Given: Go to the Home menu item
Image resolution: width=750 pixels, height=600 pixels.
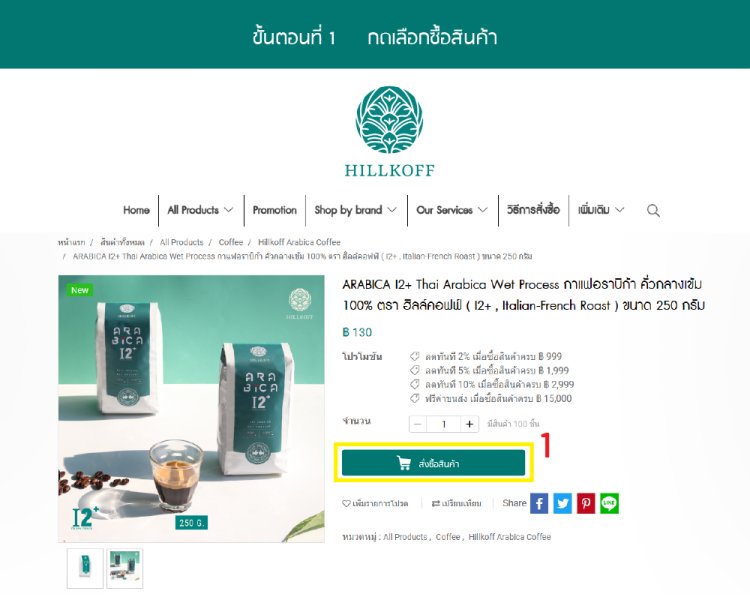Looking at the screenshot, I should [x=136, y=210].
